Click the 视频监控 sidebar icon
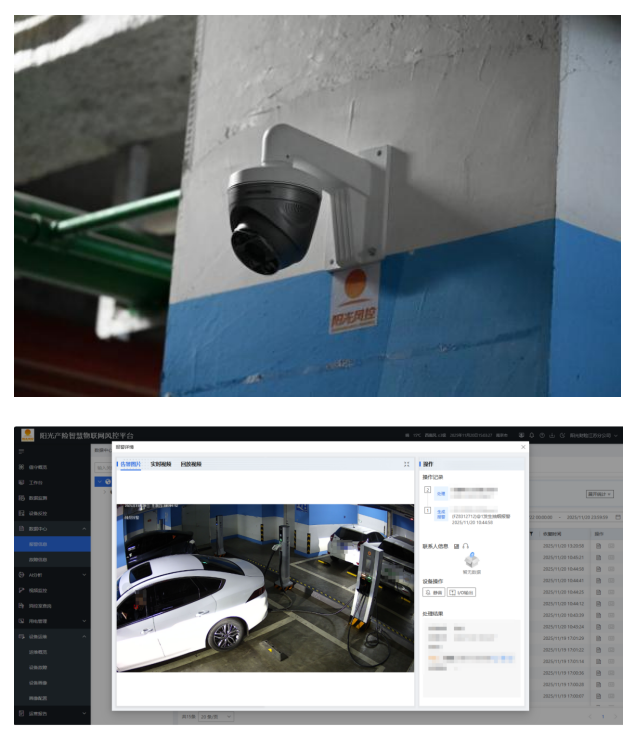The image size is (628, 736). 21,591
